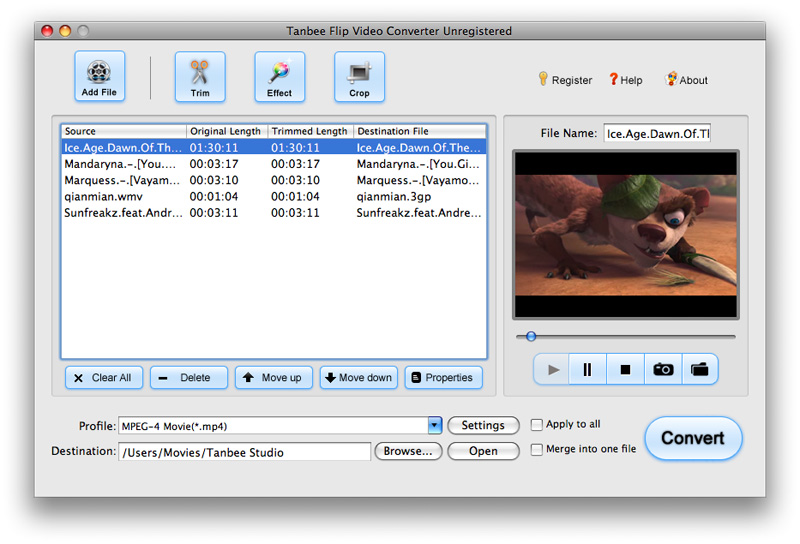Click the Source column header
This screenshot has width=800, height=544.
click(124, 131)
